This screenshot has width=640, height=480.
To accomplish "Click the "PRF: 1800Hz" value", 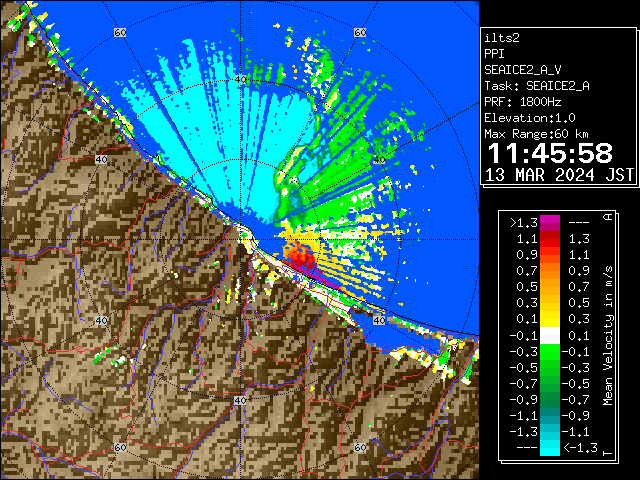I will (522, 102).
